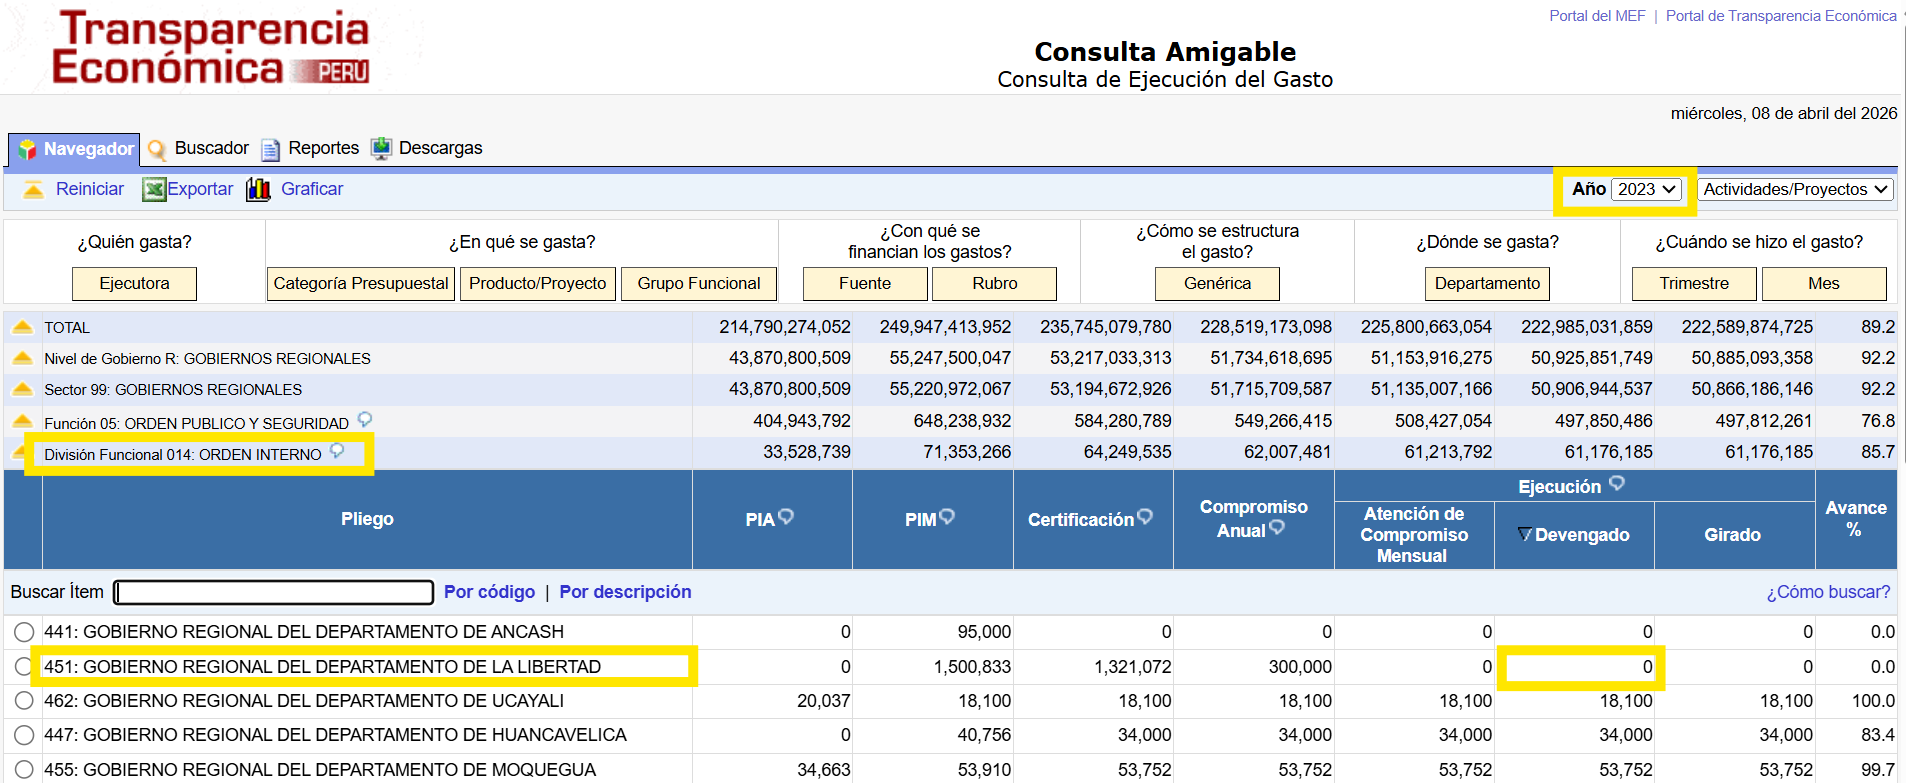Click the Reiniciar up-arrow icon
This screenshot has width=1906, height=783.
[33, 189]
